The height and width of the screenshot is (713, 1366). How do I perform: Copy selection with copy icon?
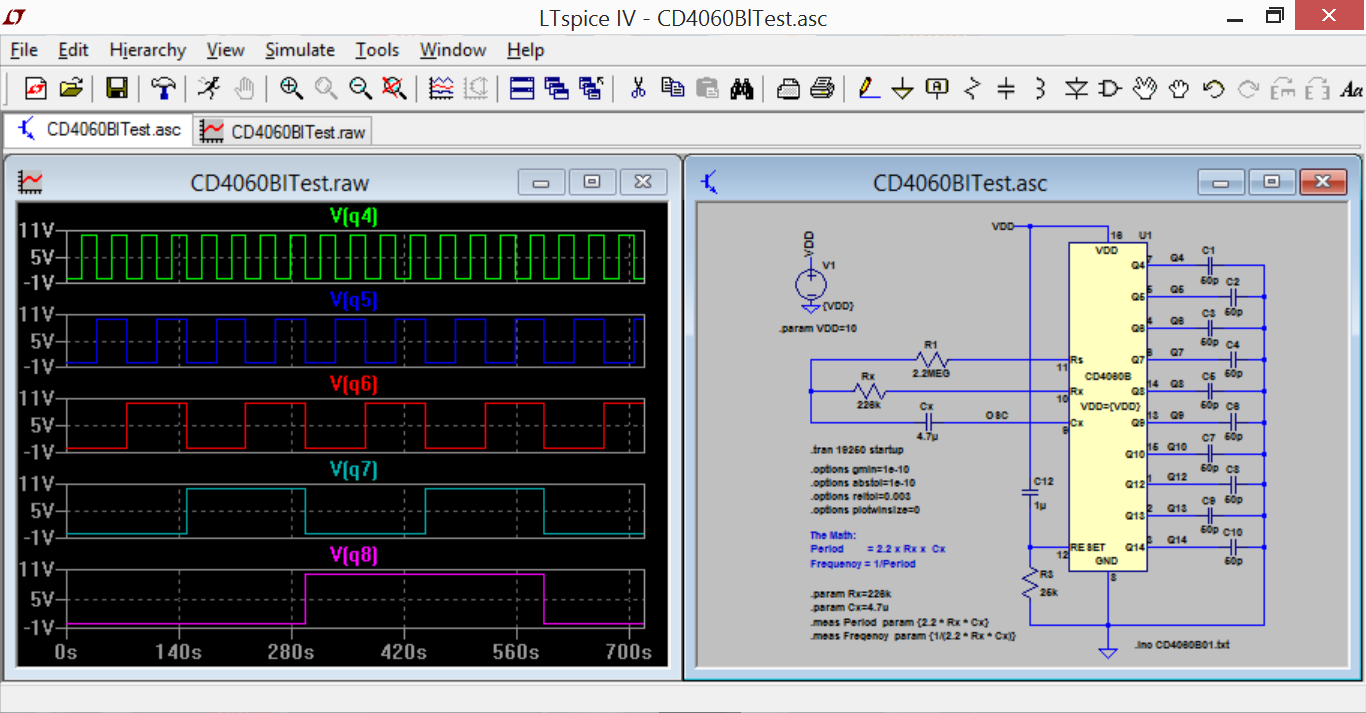(x=673, y=89)
